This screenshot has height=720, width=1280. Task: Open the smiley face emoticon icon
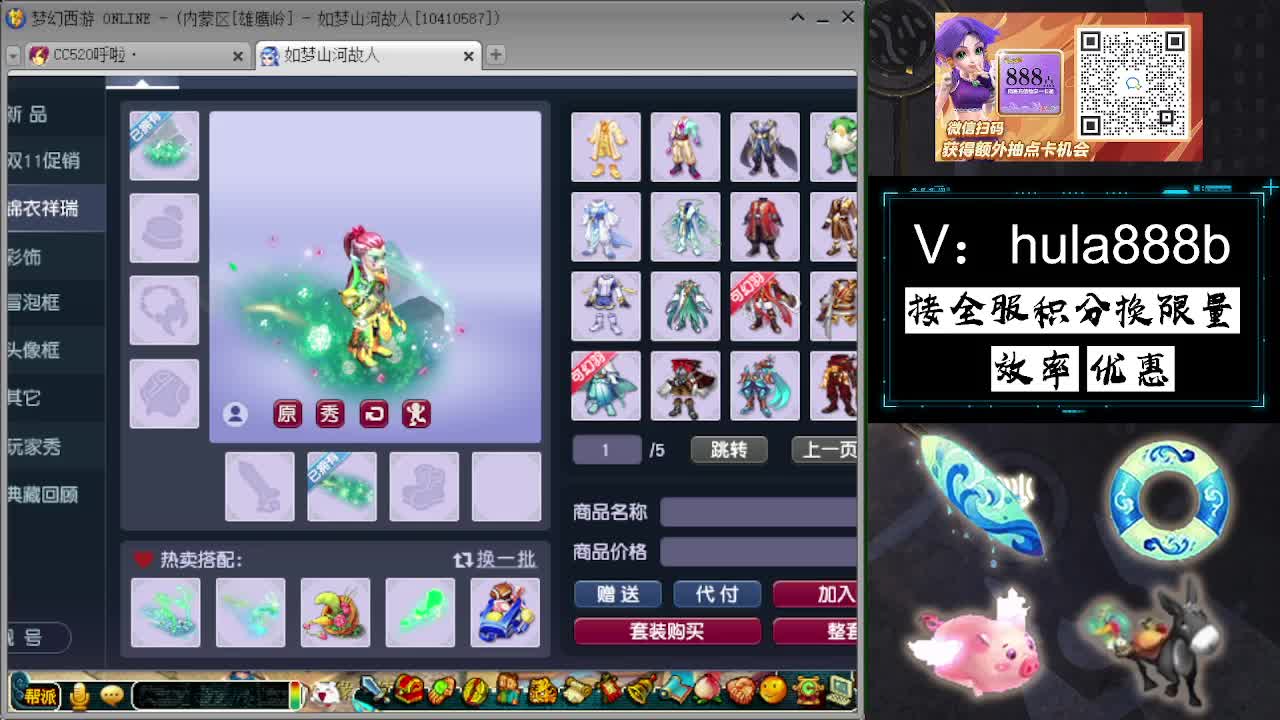pos(772,689)
